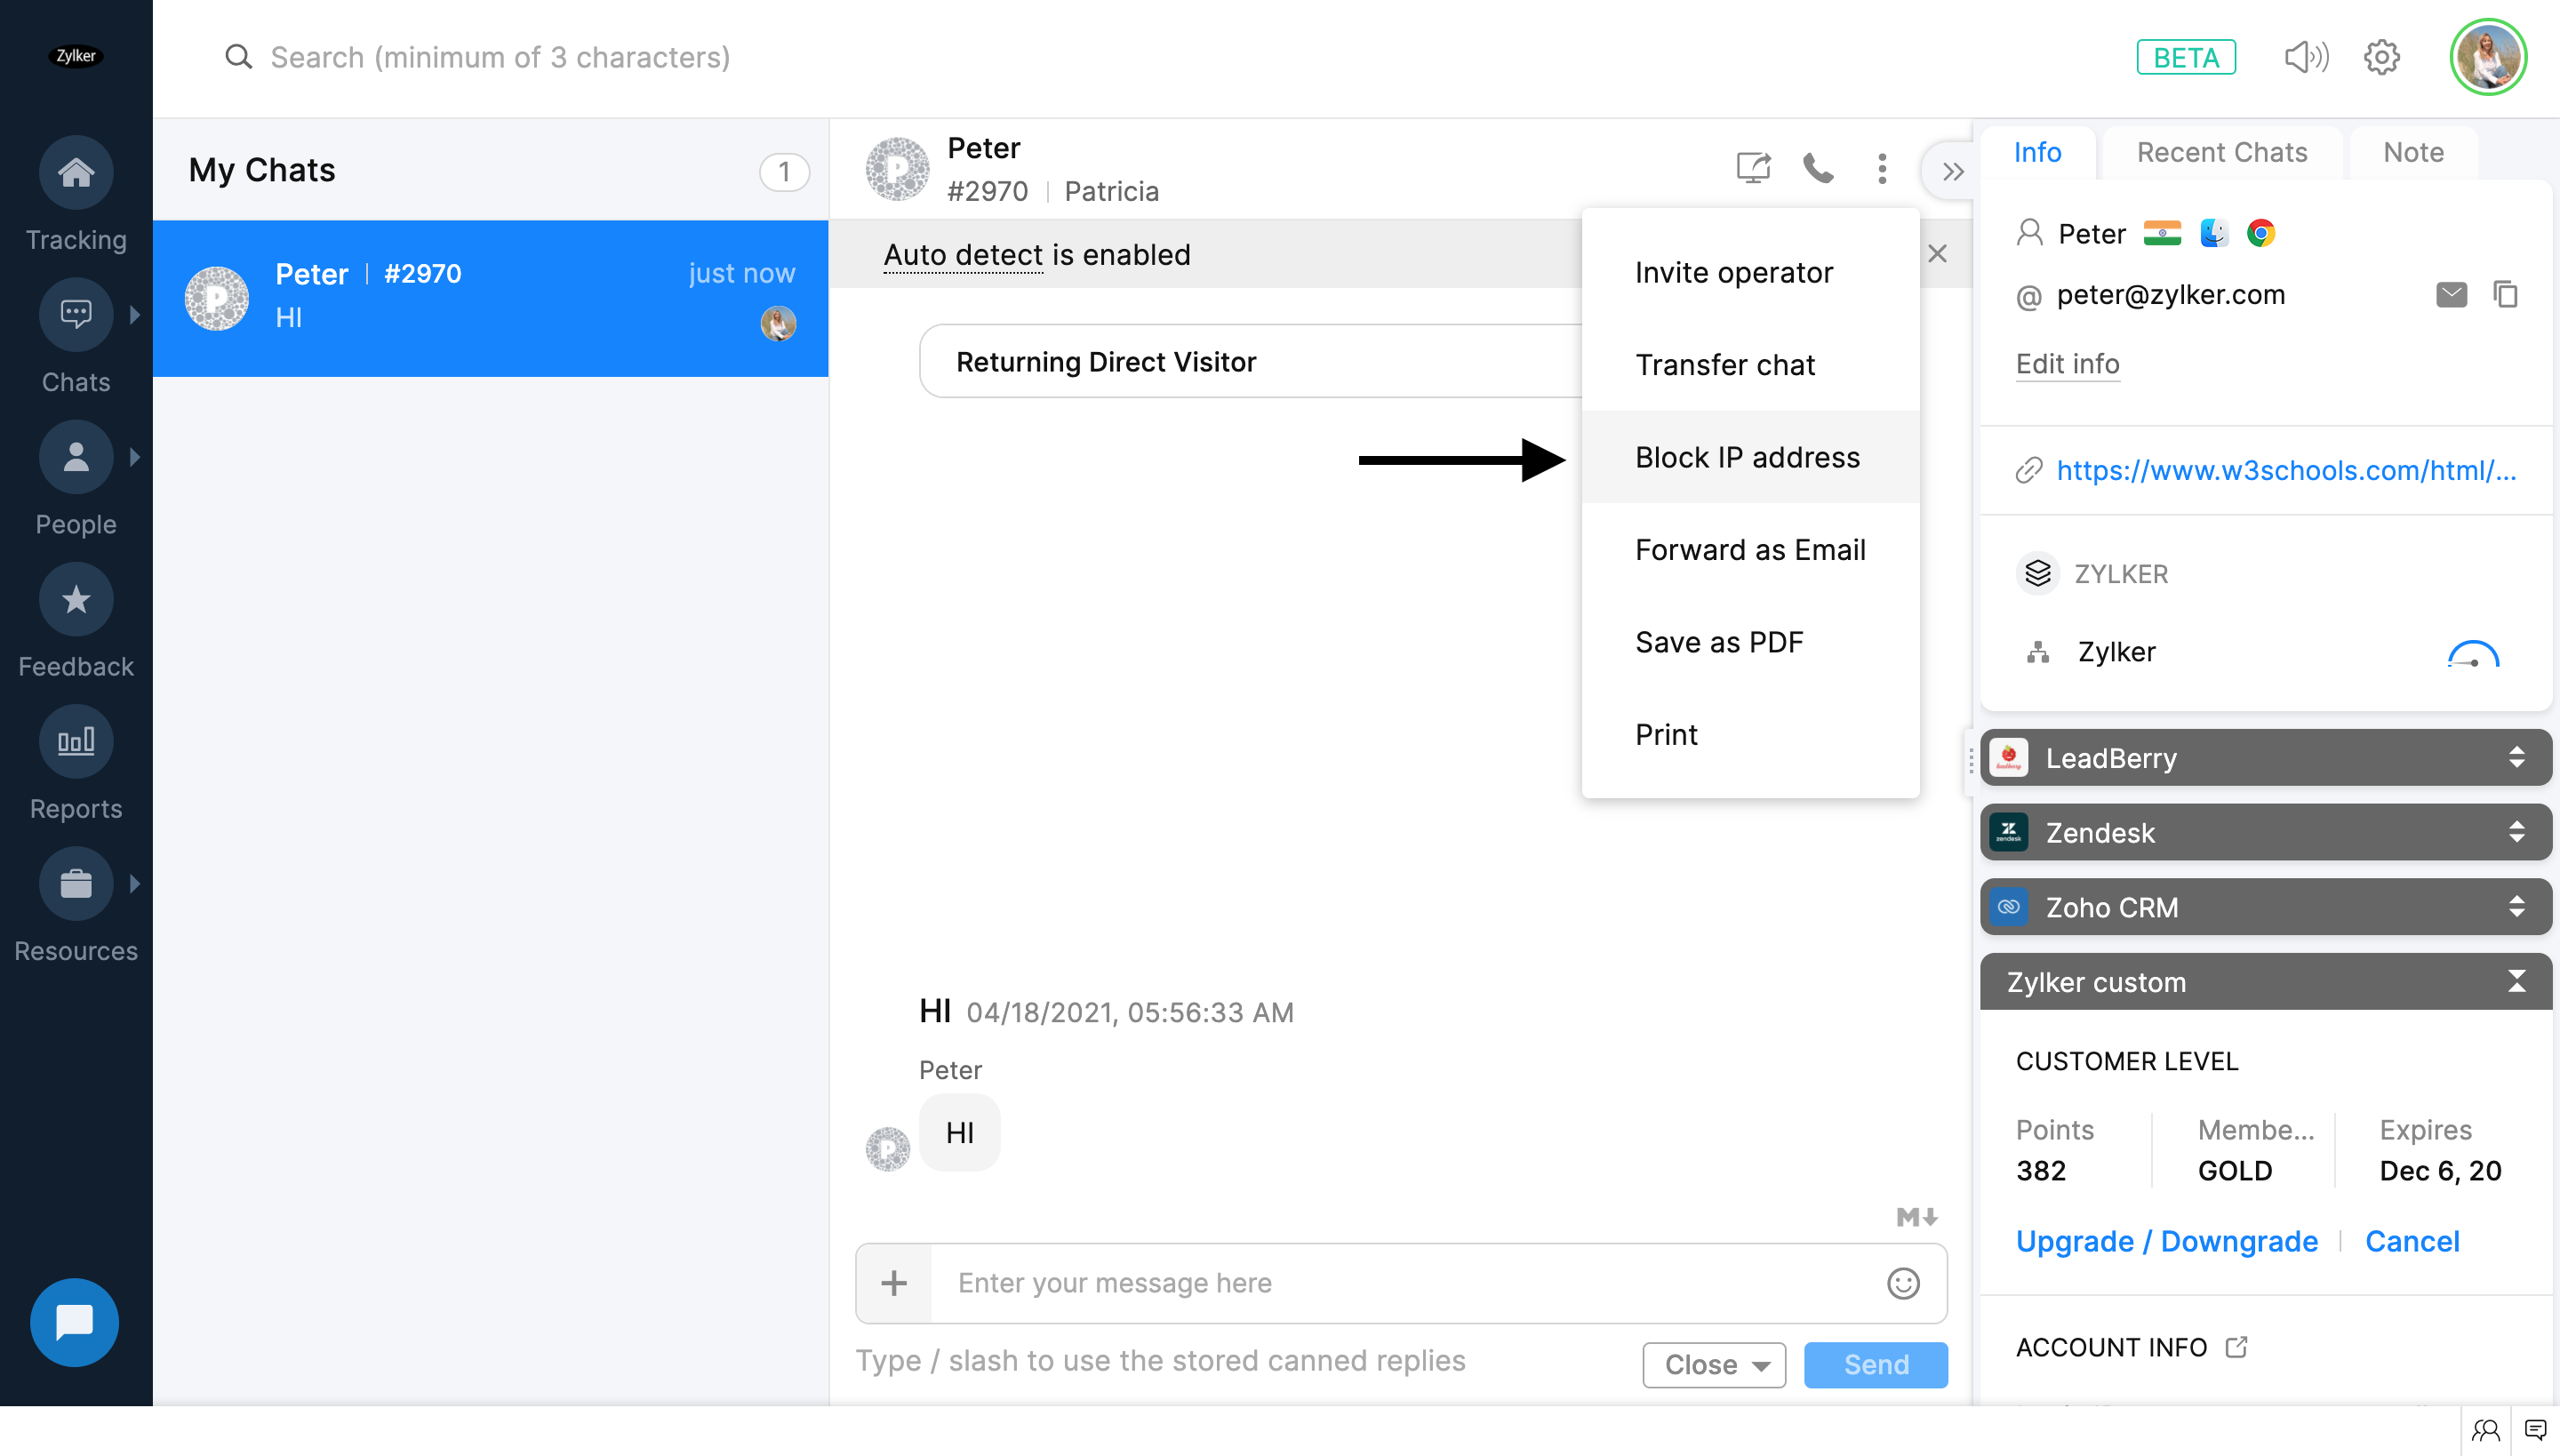Image resolution: width=2560 pixels, height=1456 pixels.
Task: Toggle the sound notifications speaker icon
Action: coord(2306,57)
